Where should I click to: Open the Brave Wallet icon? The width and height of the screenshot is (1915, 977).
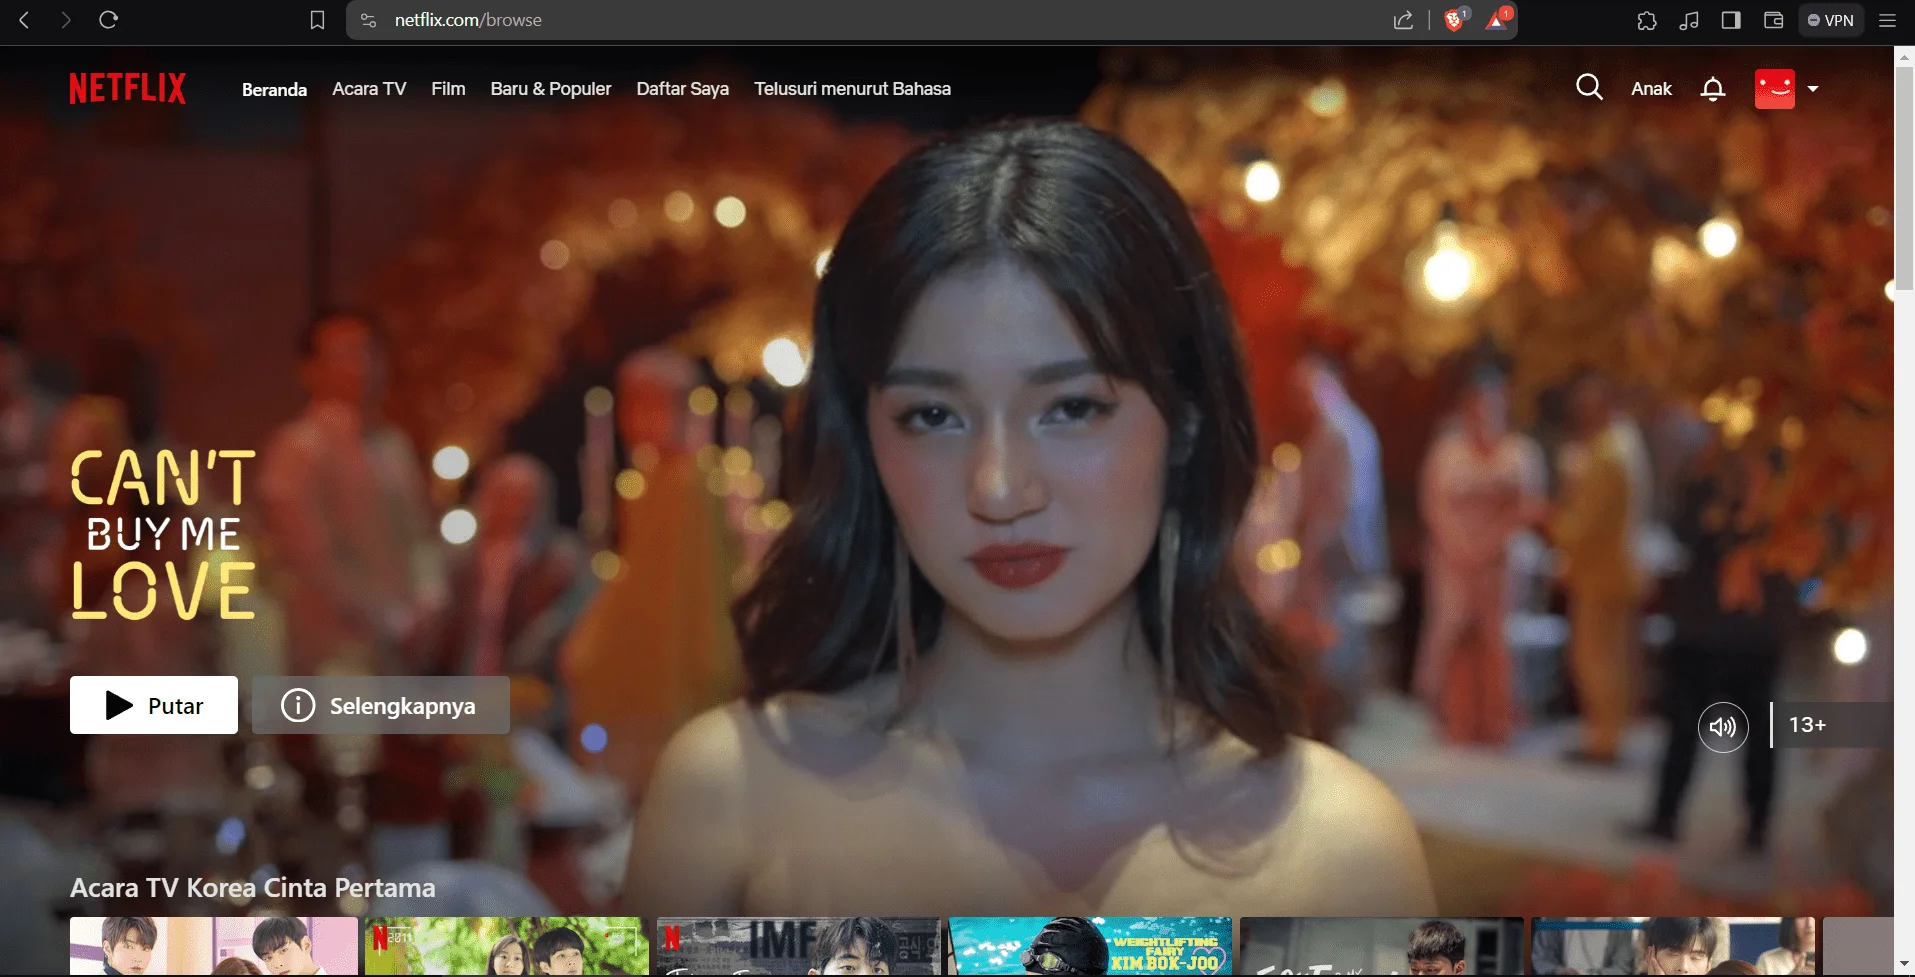1773,20
